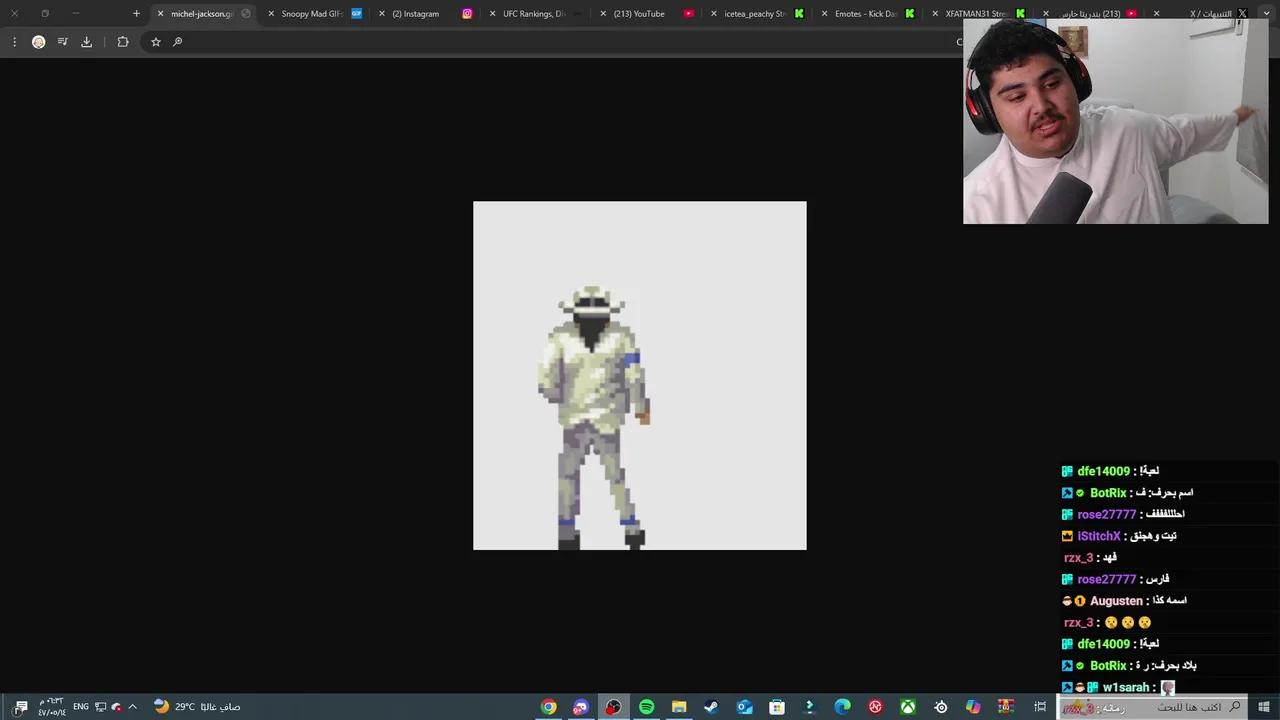
Task: Click the streamer webcam overlay
Action: click(1115, 120)
